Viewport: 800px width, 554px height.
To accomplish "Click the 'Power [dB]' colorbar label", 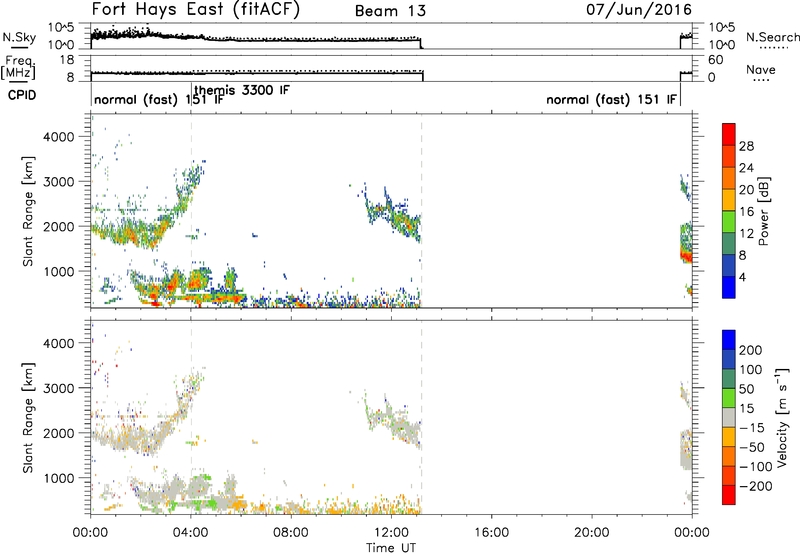I will coord(763,211).
